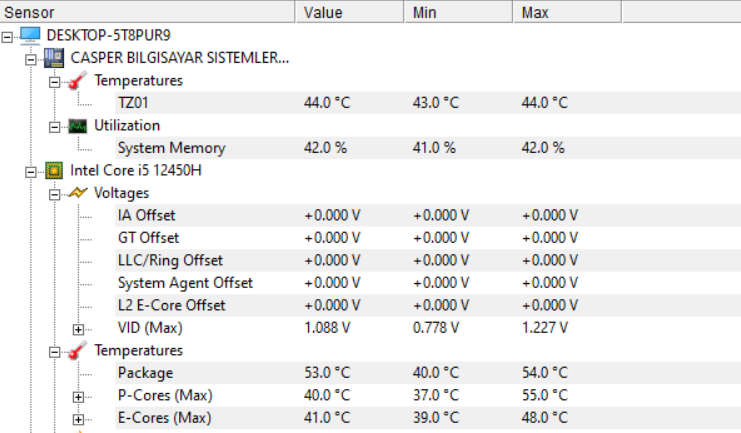Collapse the Intel Core i5 12450H node
Screen dimensions: 741x433
pos(32,171)
